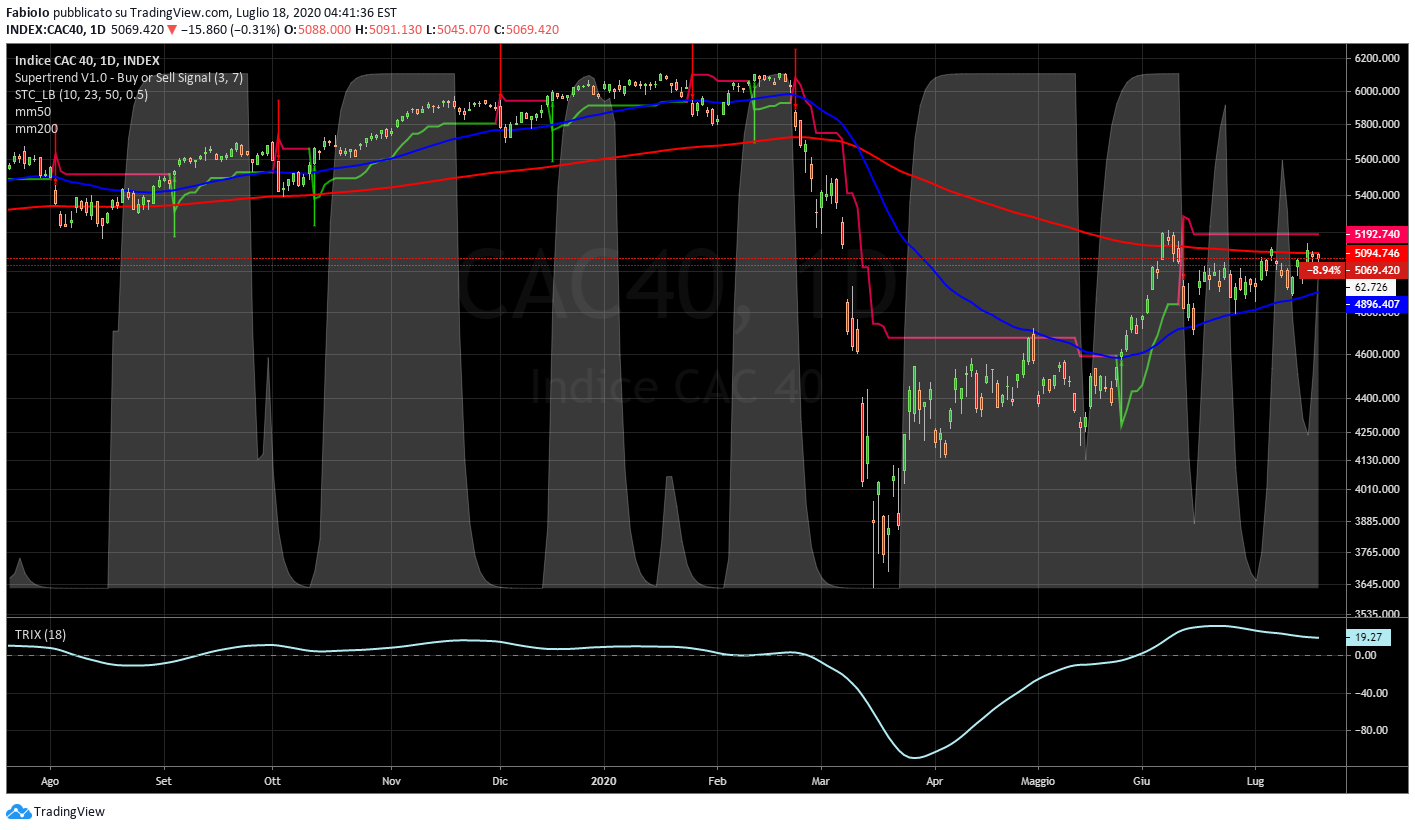Click the 4010.000 price axis value
This screenshot has height=830, width=1415.
1376,489
